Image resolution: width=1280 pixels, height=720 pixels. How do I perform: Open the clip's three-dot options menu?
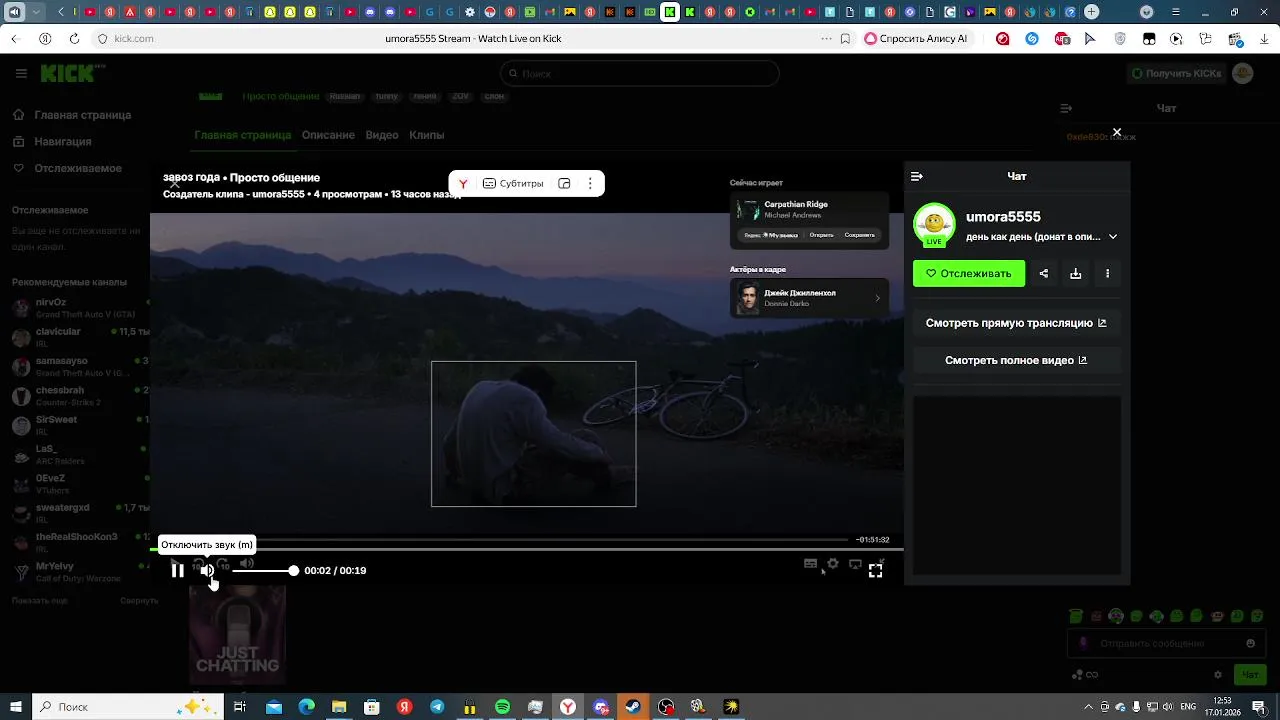pyautogui.click(x=1107, y=273)
